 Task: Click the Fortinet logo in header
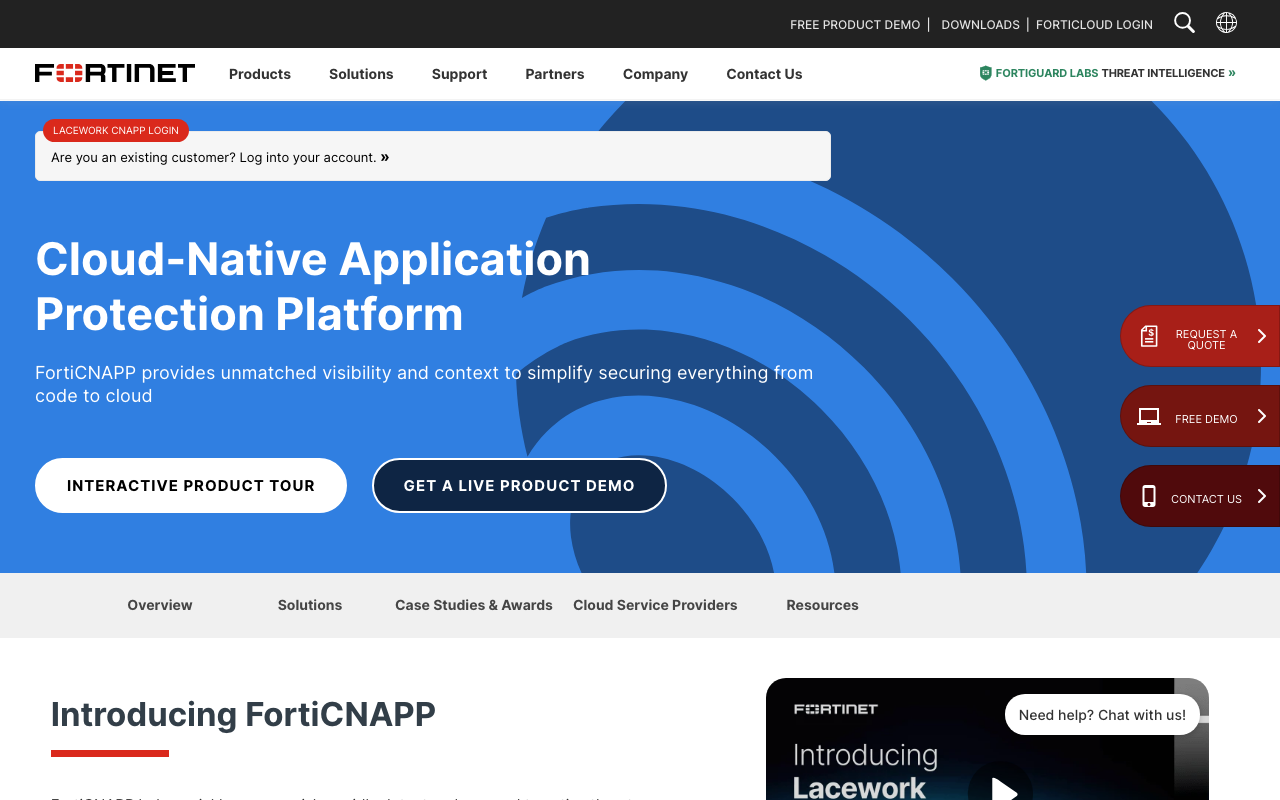coord(115,73)
